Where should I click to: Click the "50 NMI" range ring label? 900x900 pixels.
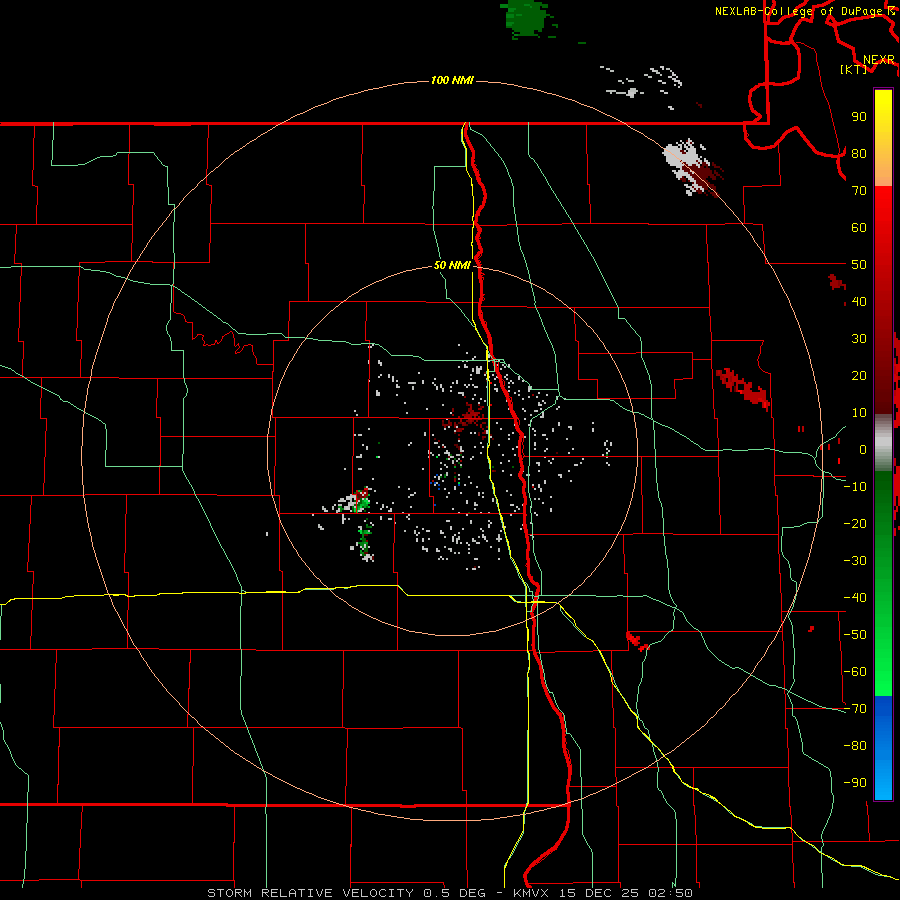point(452,265)
